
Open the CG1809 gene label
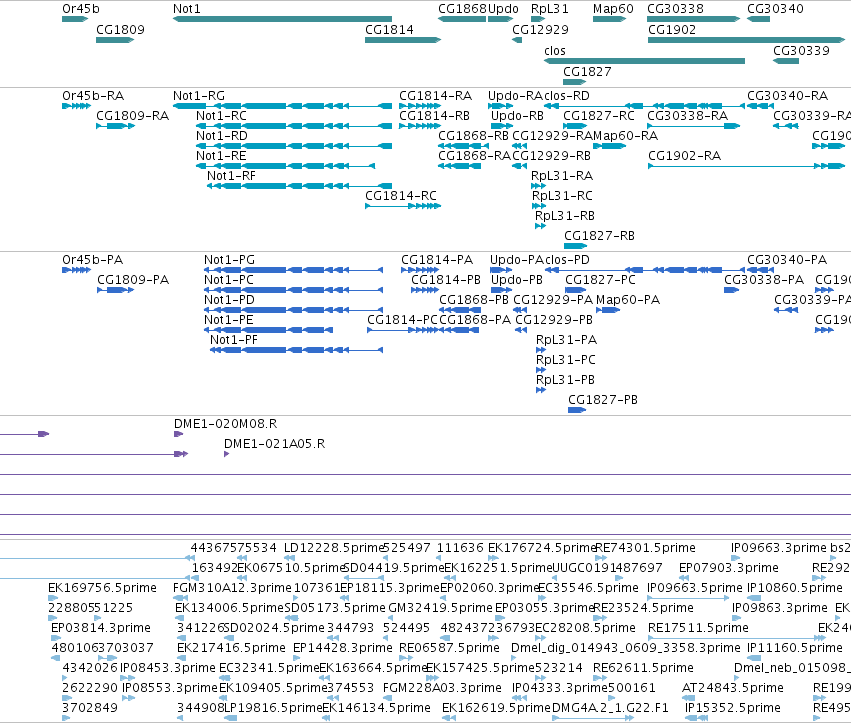point(120,29)
